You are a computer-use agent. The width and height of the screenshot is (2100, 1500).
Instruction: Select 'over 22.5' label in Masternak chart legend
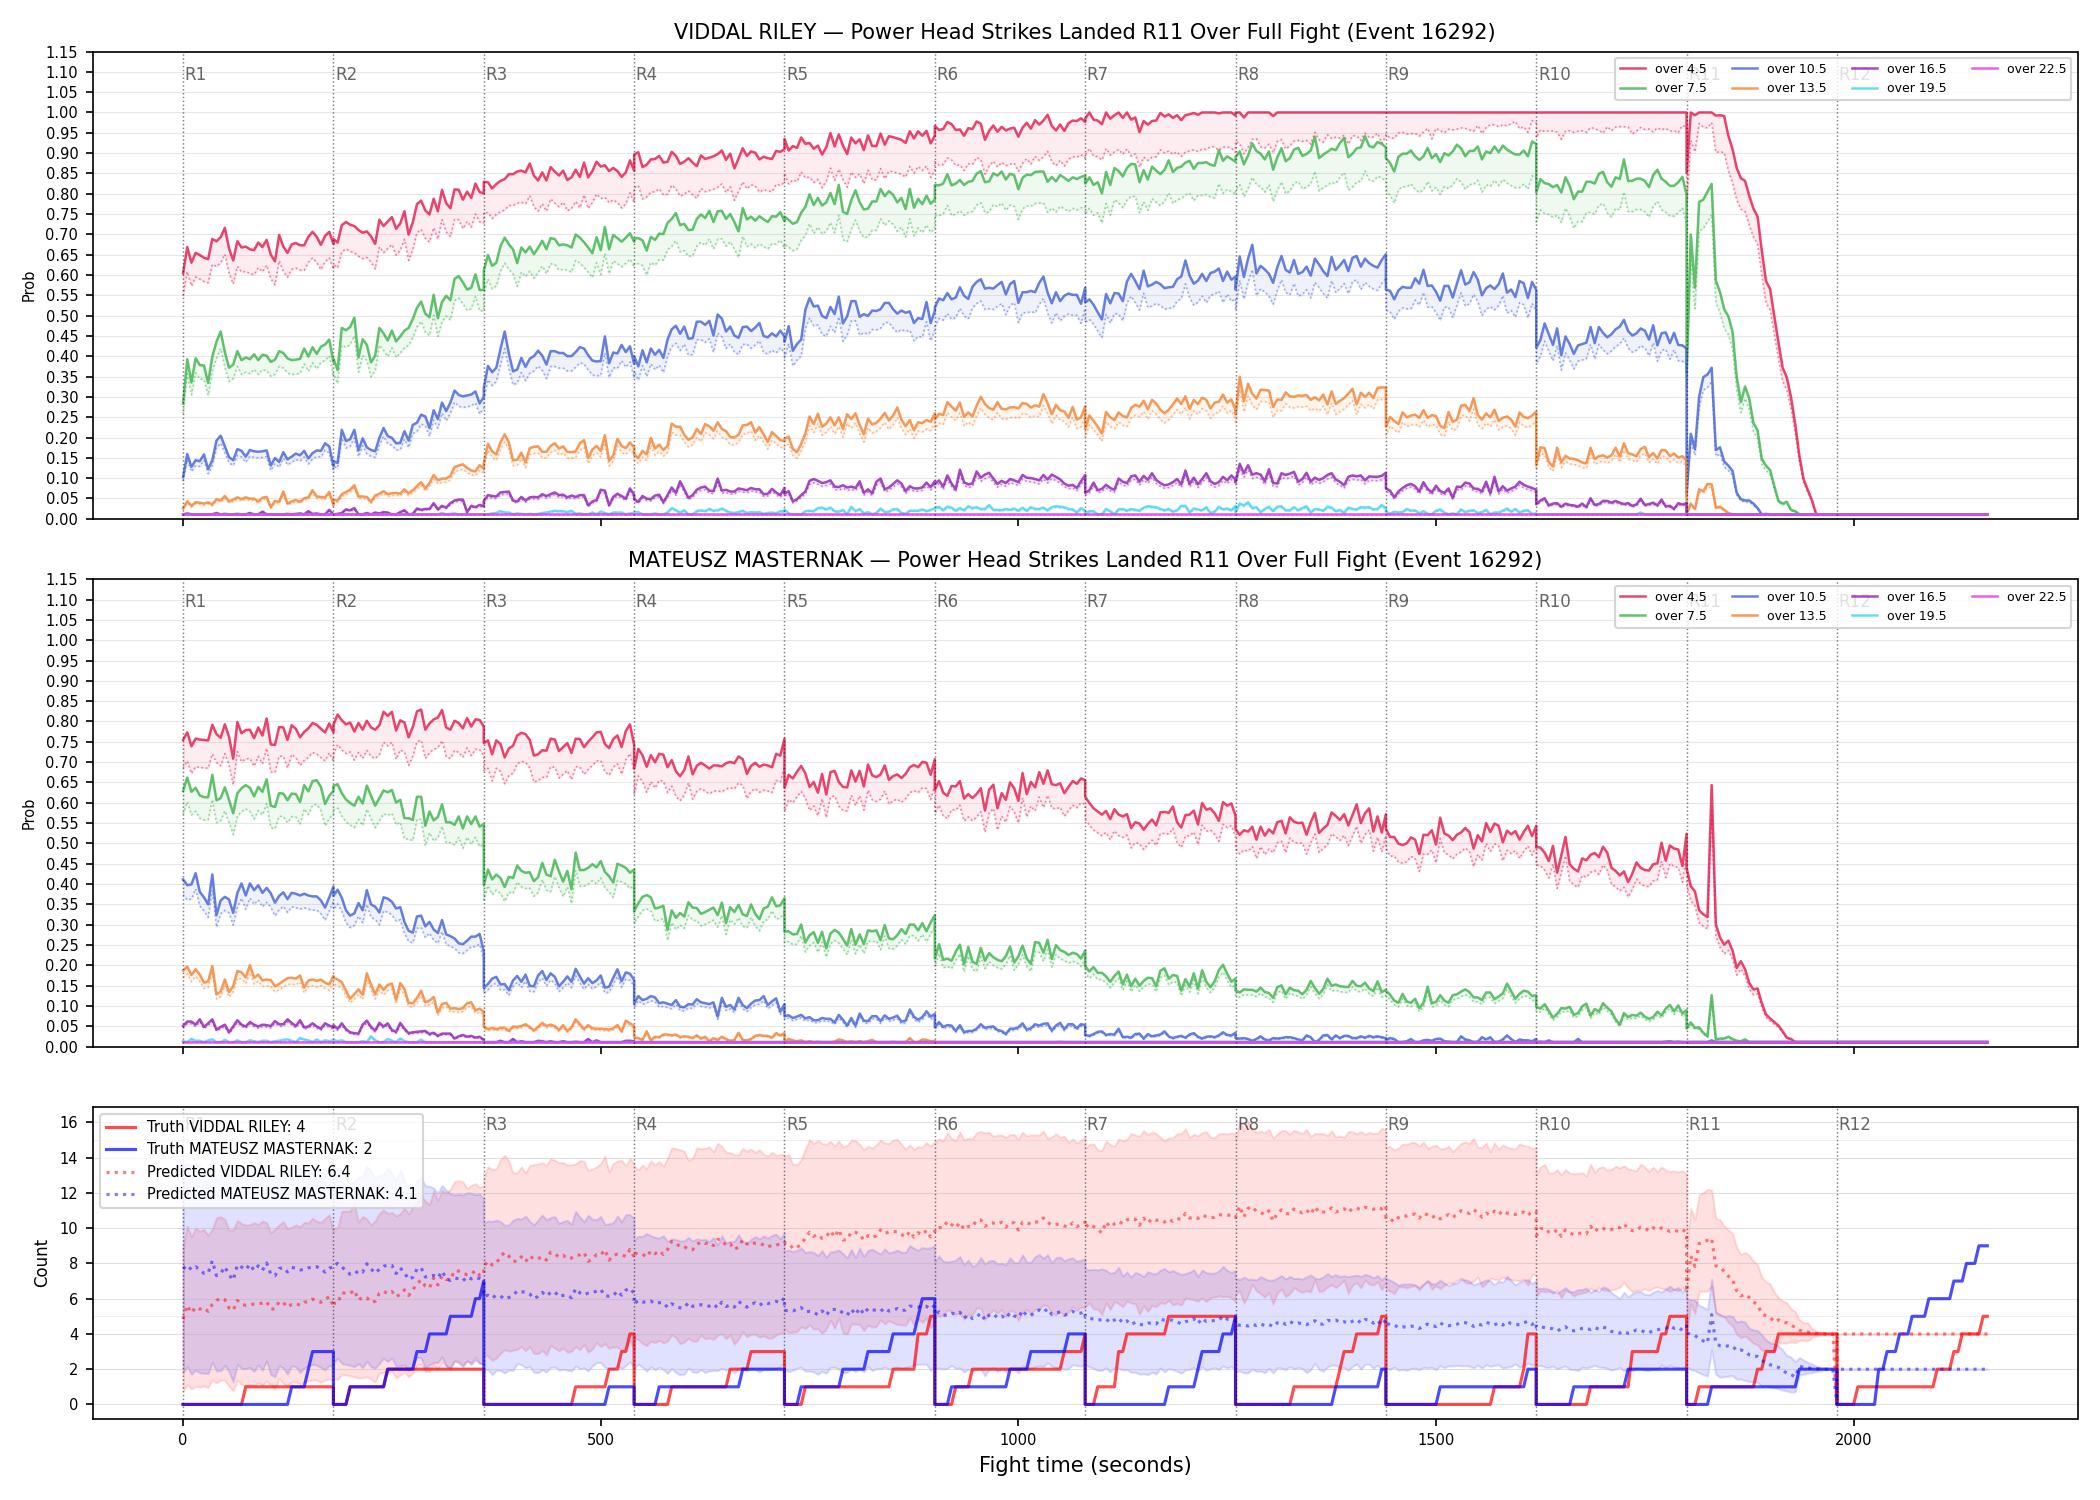pos(2036,597)
